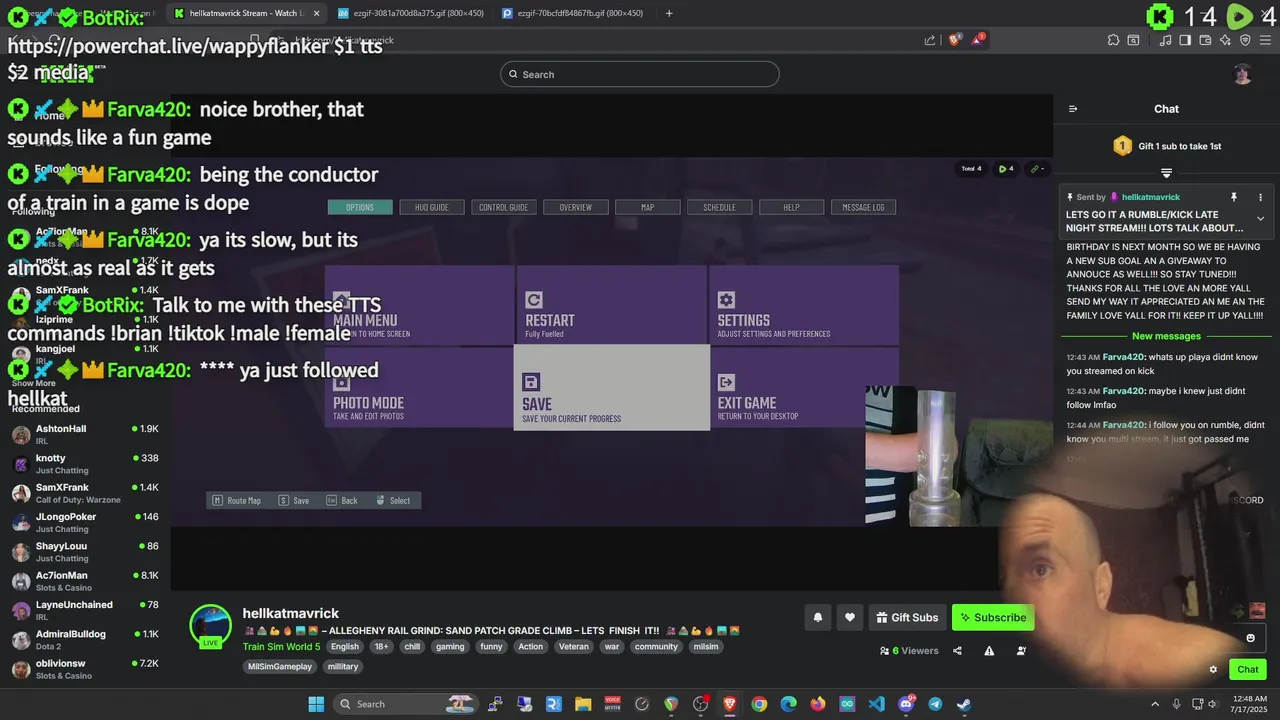Select CONTROL GUIDE game tab
Viewport: 1280px width, 720px height.
(504, 207)
